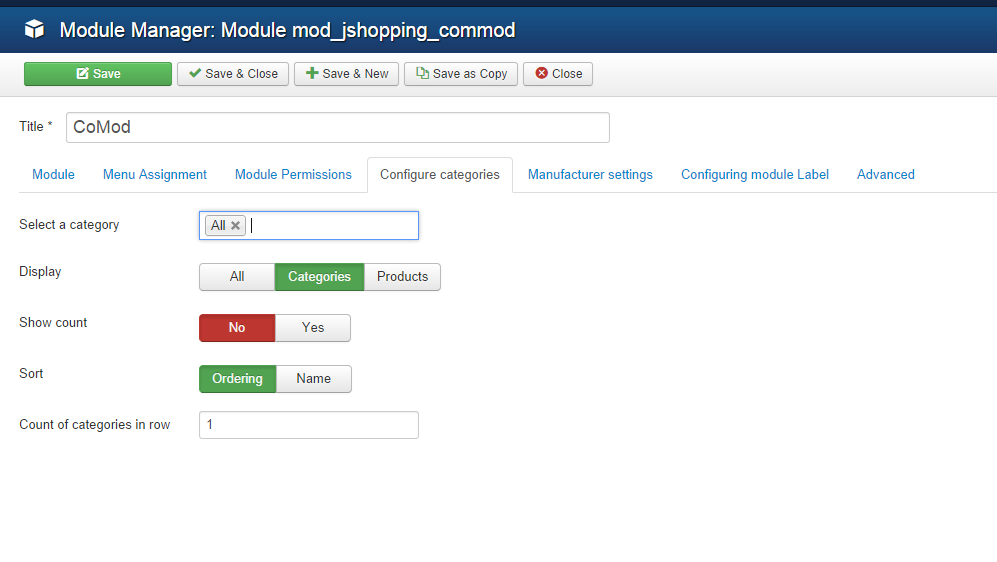
Task: Choose Save as Copy
Action: click(461, 74)
